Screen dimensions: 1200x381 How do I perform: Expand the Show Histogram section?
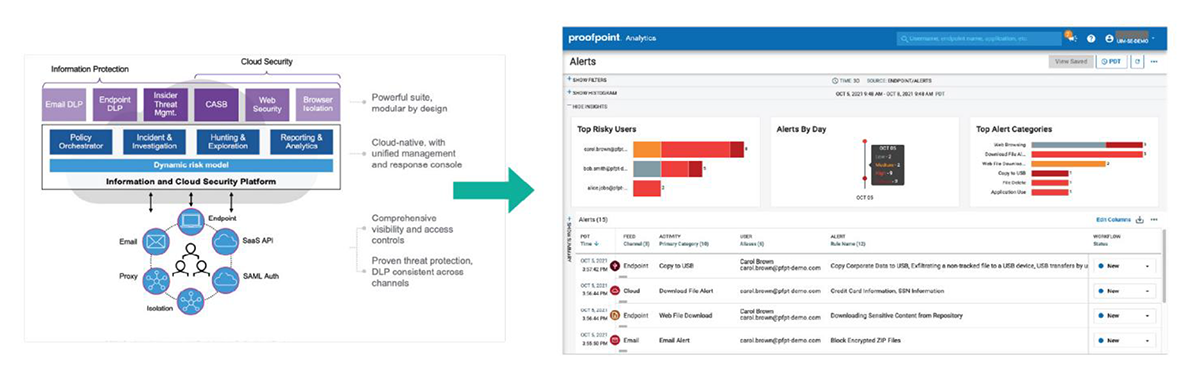point(593,91)
